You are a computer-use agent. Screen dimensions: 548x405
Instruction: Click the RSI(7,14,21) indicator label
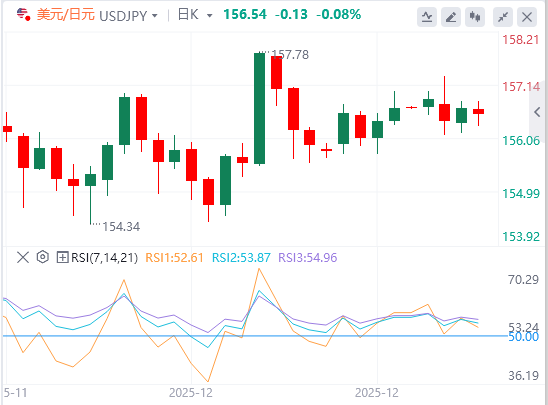(104, 258)
